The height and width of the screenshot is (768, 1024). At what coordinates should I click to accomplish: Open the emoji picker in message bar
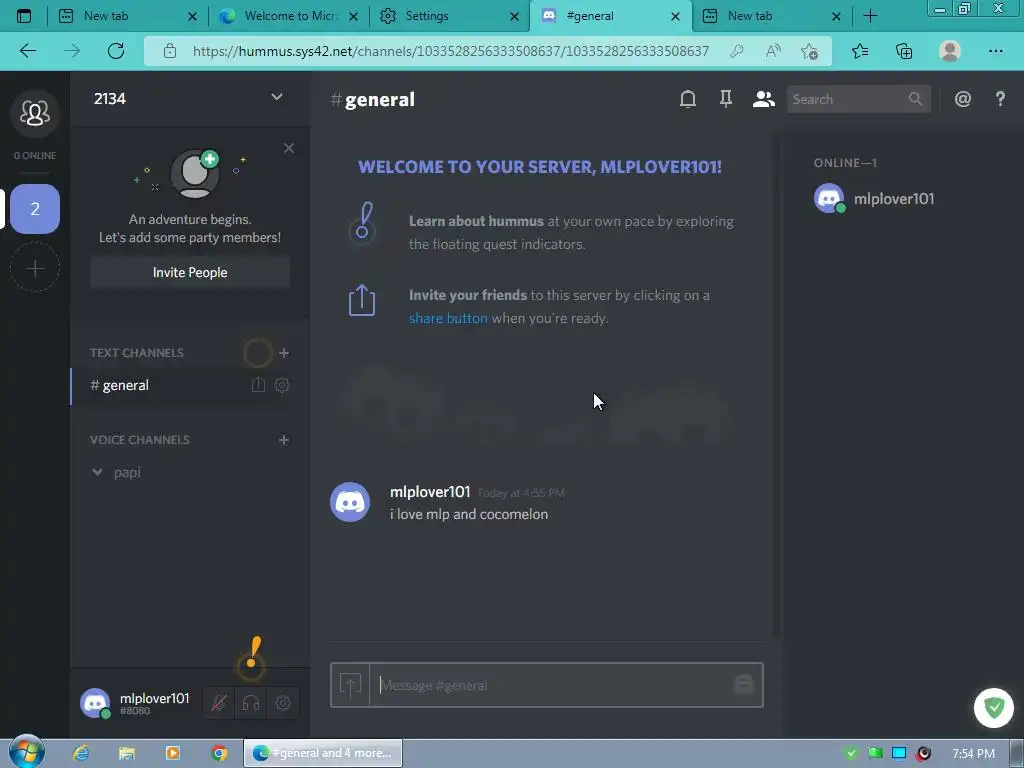click(744, 684)
